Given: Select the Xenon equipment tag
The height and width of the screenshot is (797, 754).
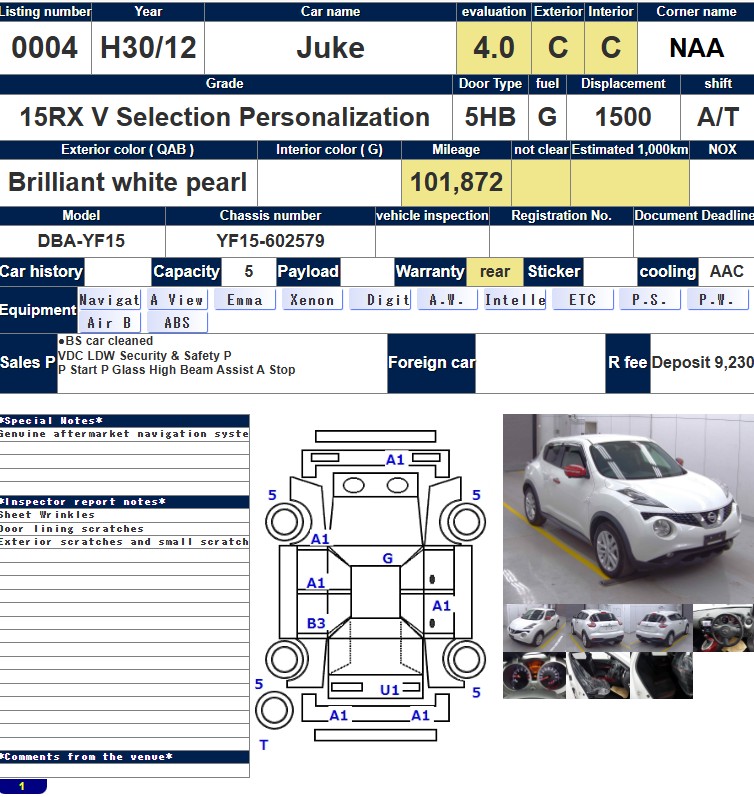Looking at the screenshot, I should coord(312,300).
